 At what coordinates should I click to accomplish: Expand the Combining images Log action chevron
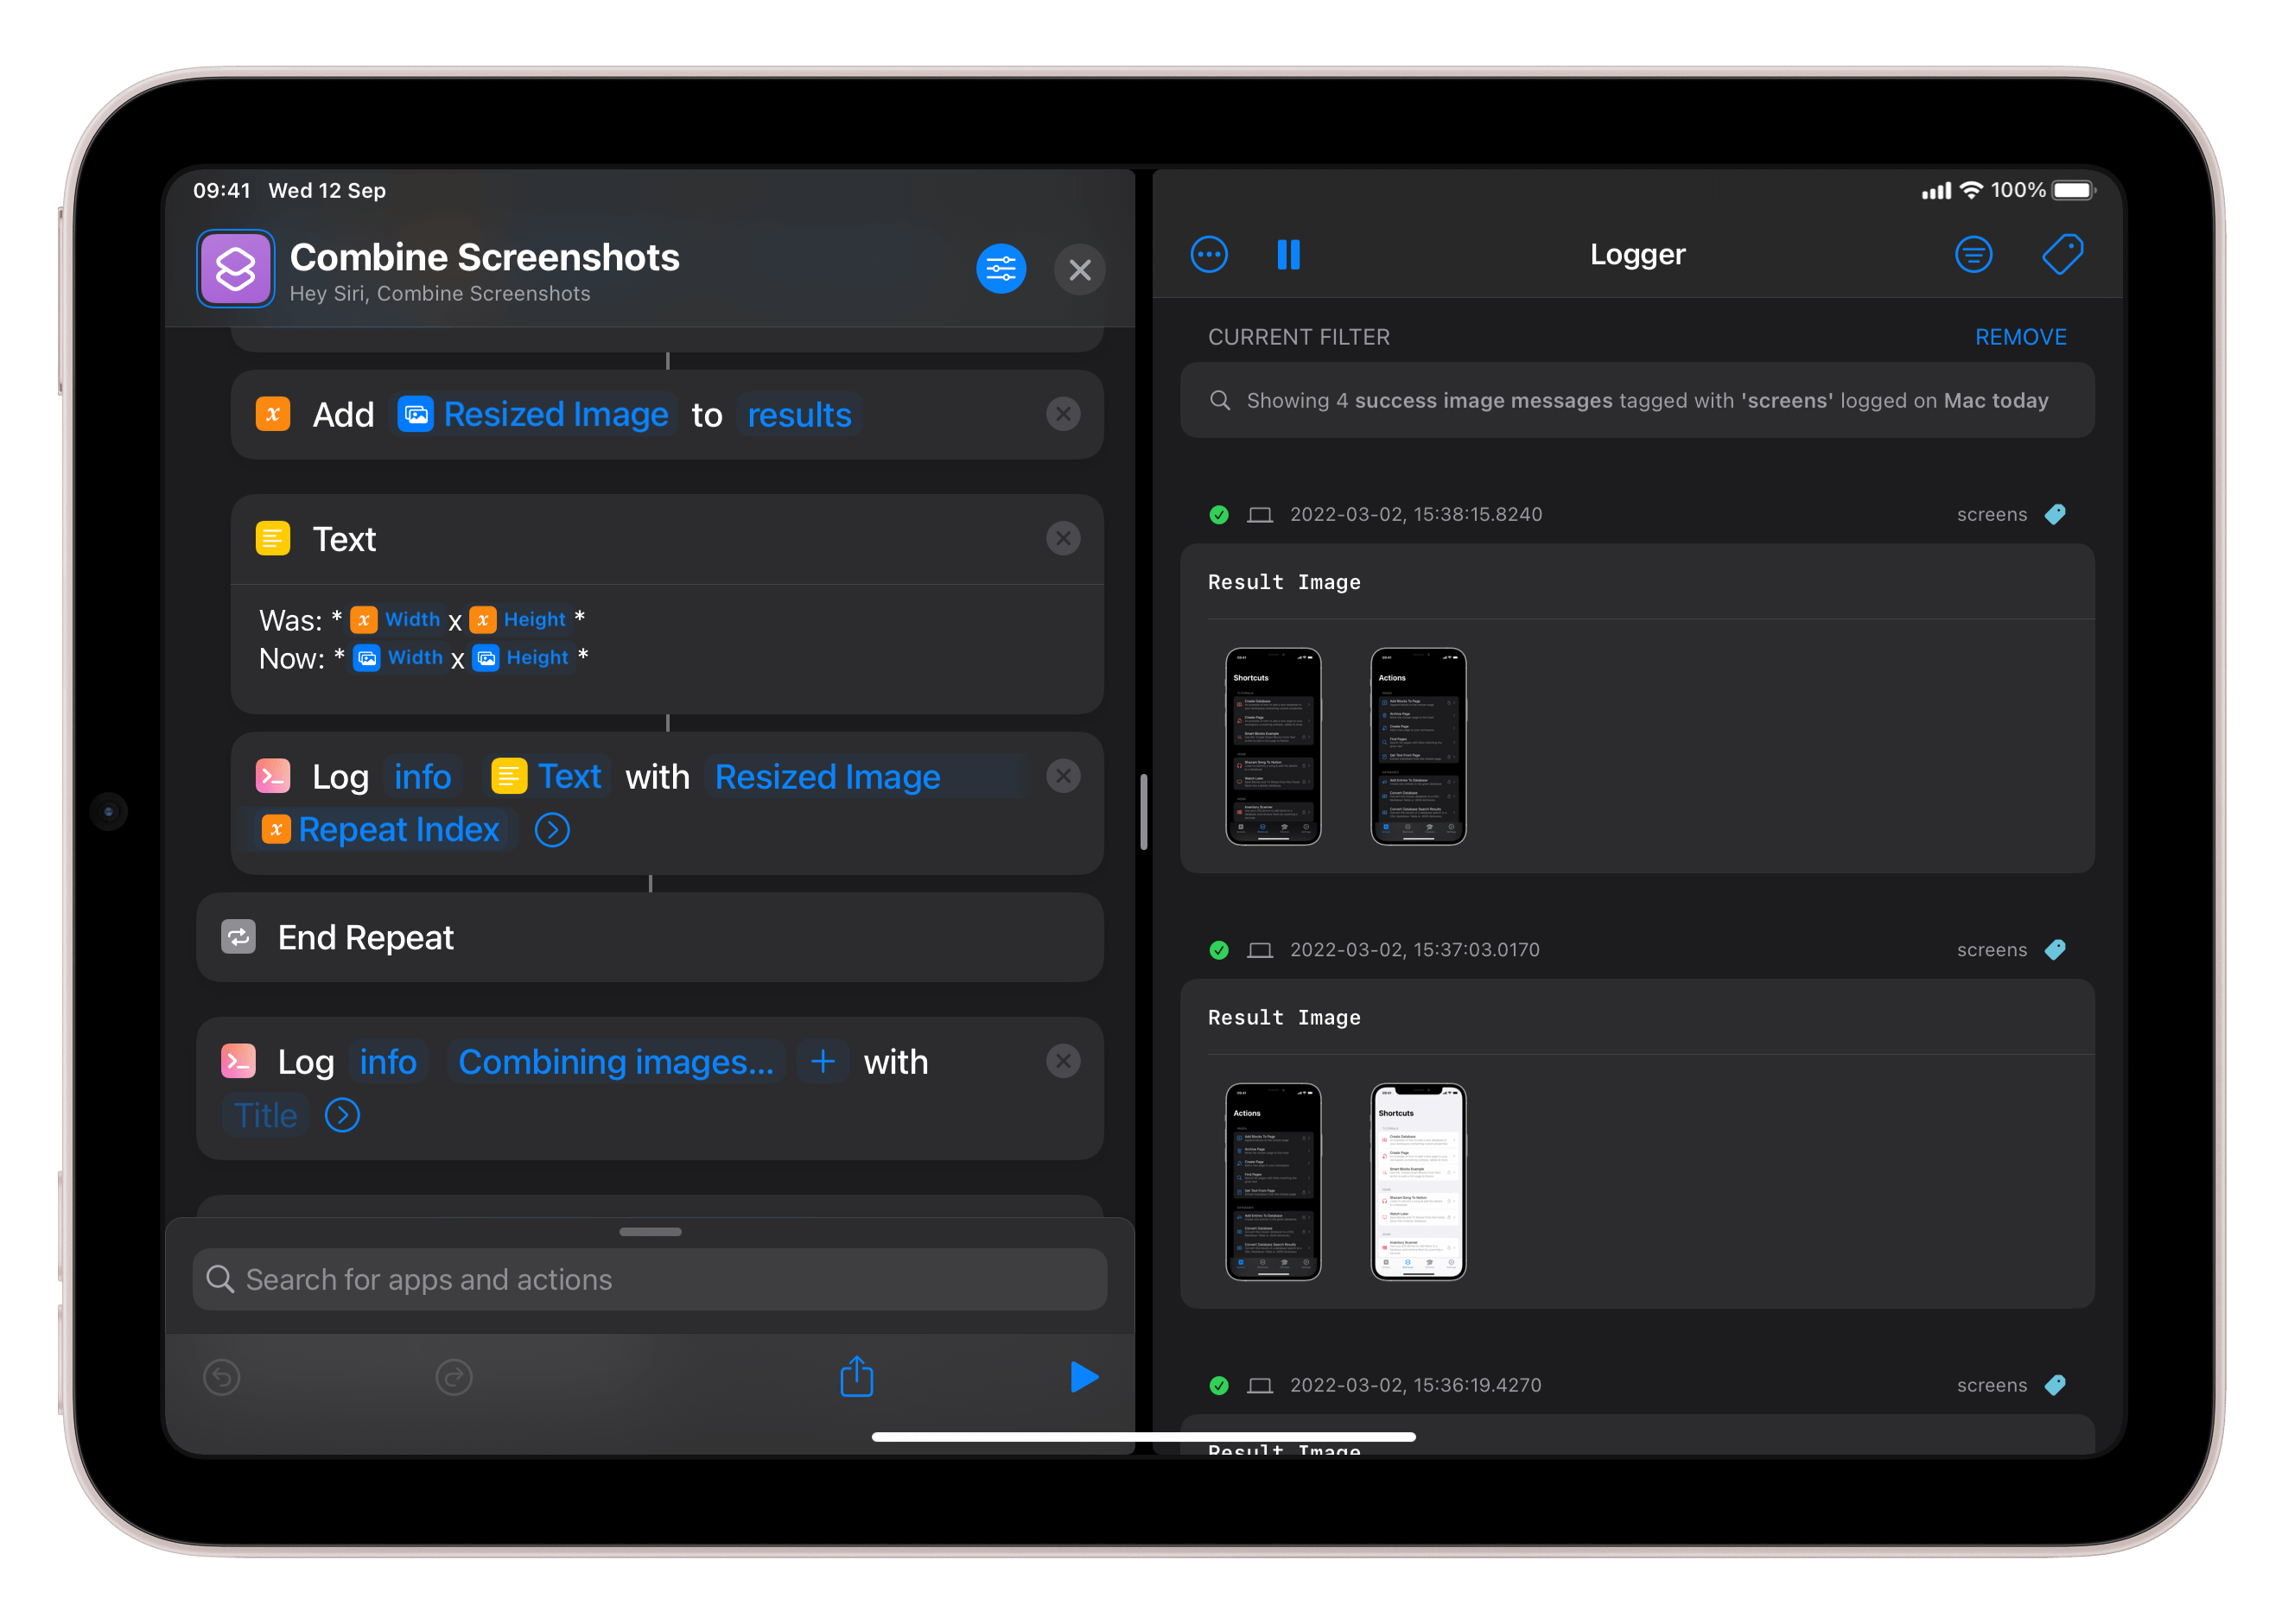coord(342,1115)
